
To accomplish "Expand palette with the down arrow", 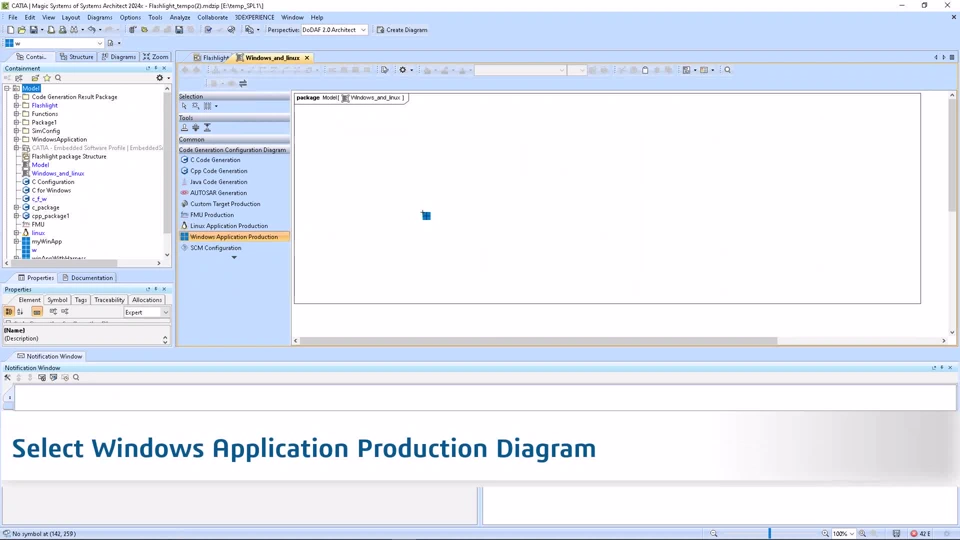I will tap(234, 258).
